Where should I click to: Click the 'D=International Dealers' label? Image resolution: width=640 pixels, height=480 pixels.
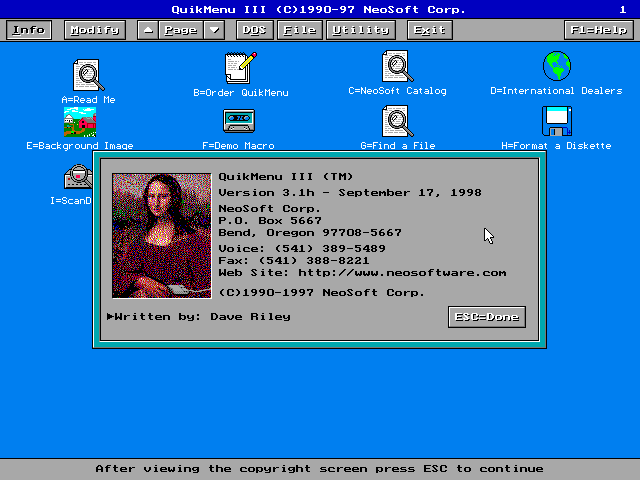pos(556,91)
